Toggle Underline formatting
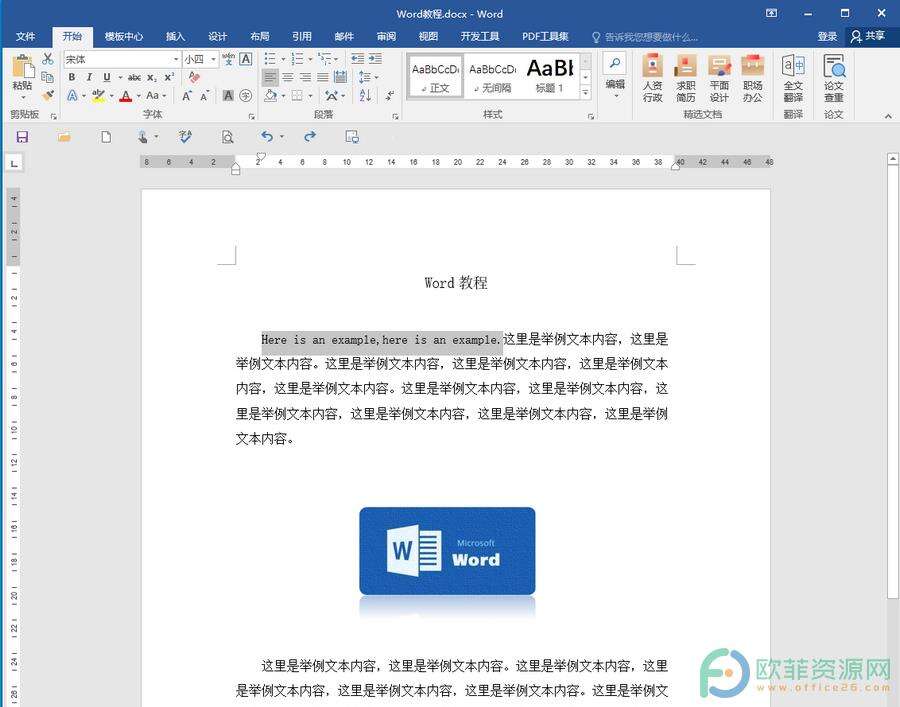 tap(107, 77)
